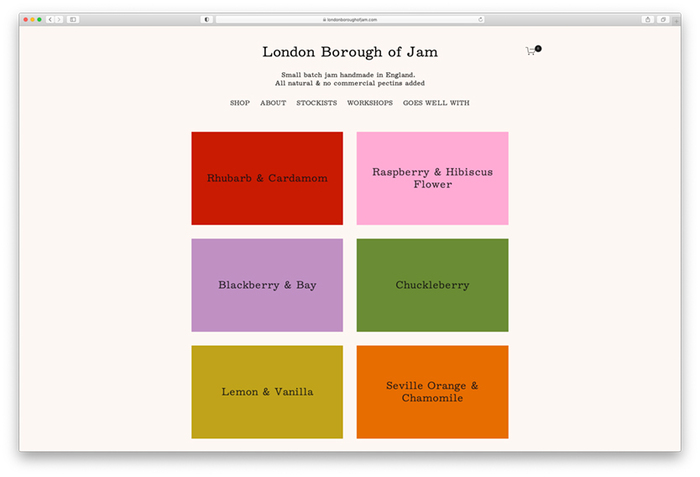
Task: Close the Safari window with red button
Action: click(x=26, y=20)
